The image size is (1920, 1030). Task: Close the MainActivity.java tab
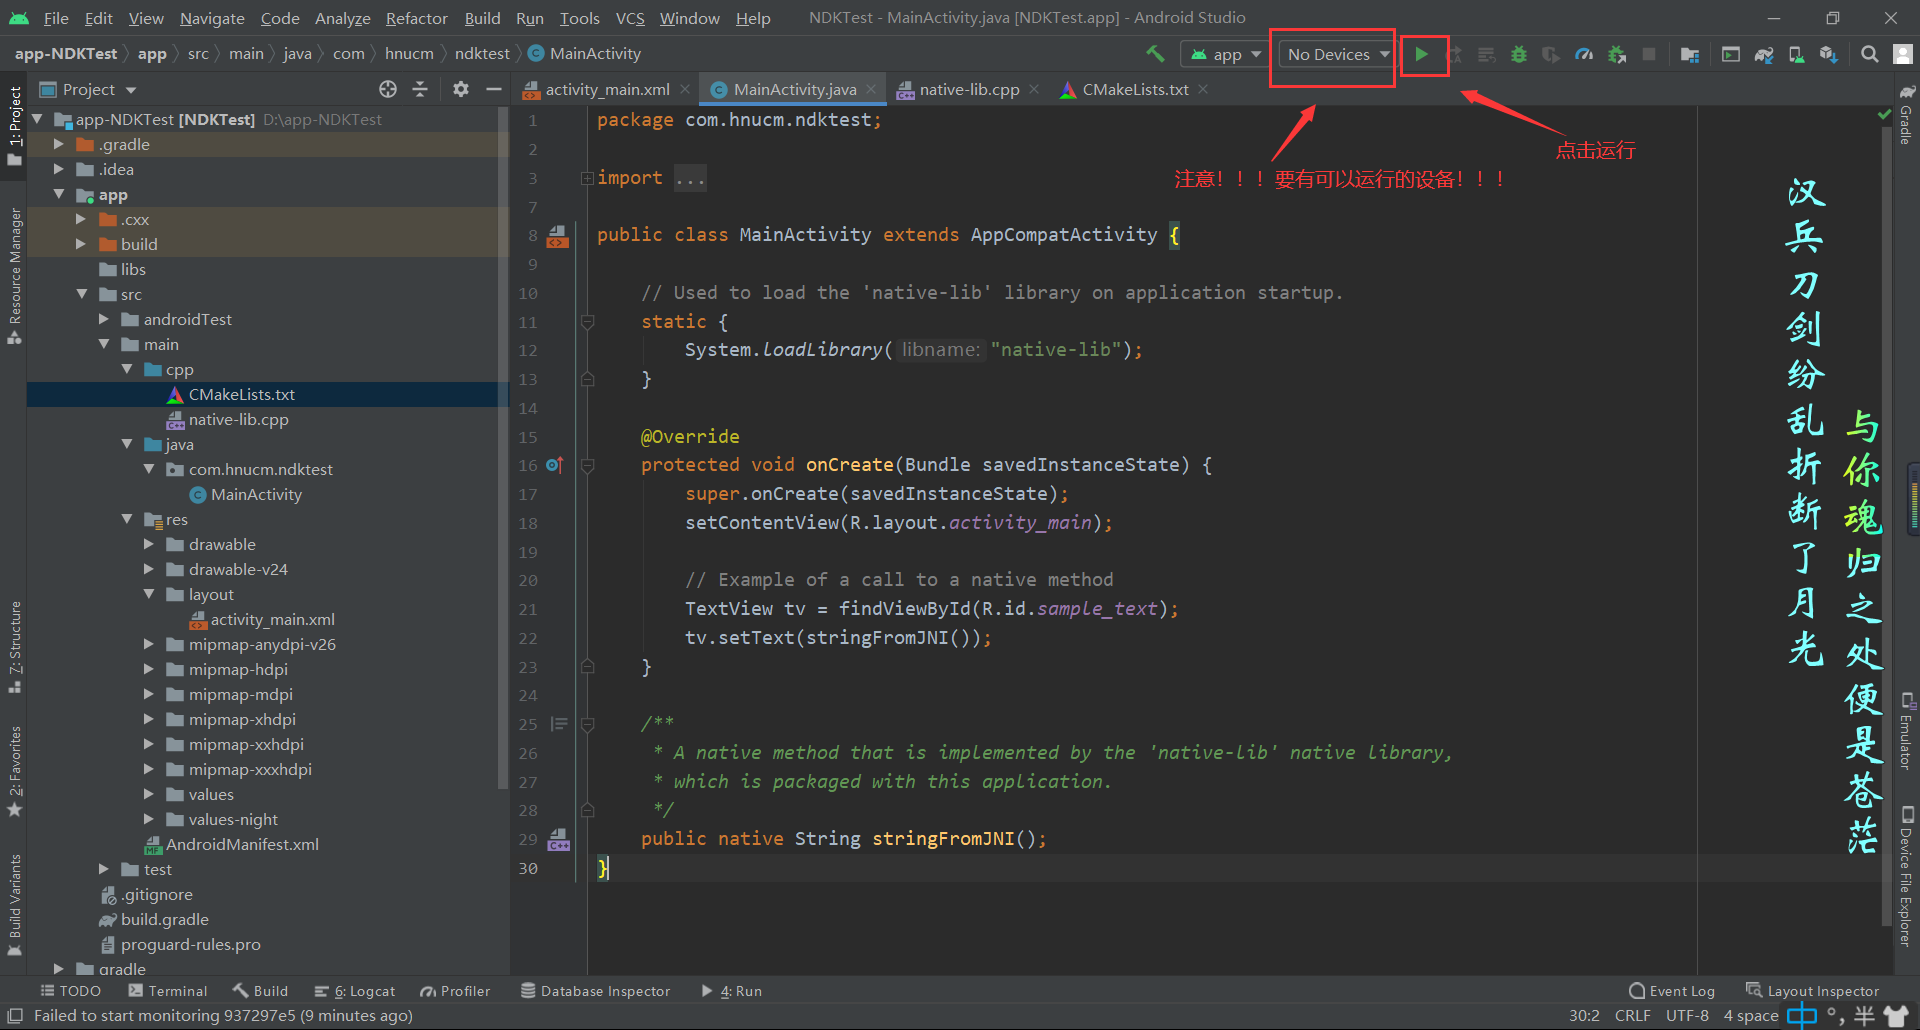point(871,89)
